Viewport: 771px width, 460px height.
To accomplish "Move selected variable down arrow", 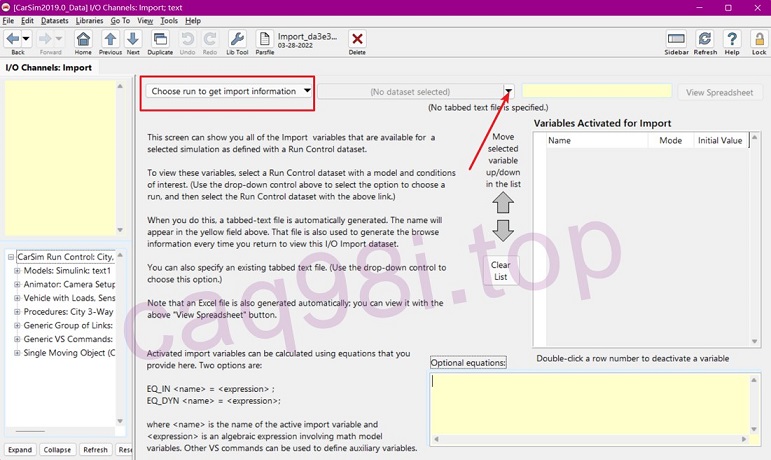I will 503,230.
